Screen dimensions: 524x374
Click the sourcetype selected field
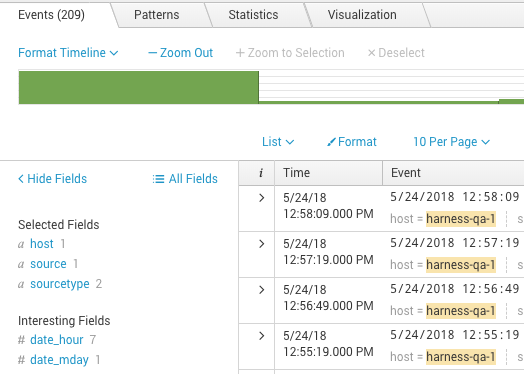coord(60,284)
